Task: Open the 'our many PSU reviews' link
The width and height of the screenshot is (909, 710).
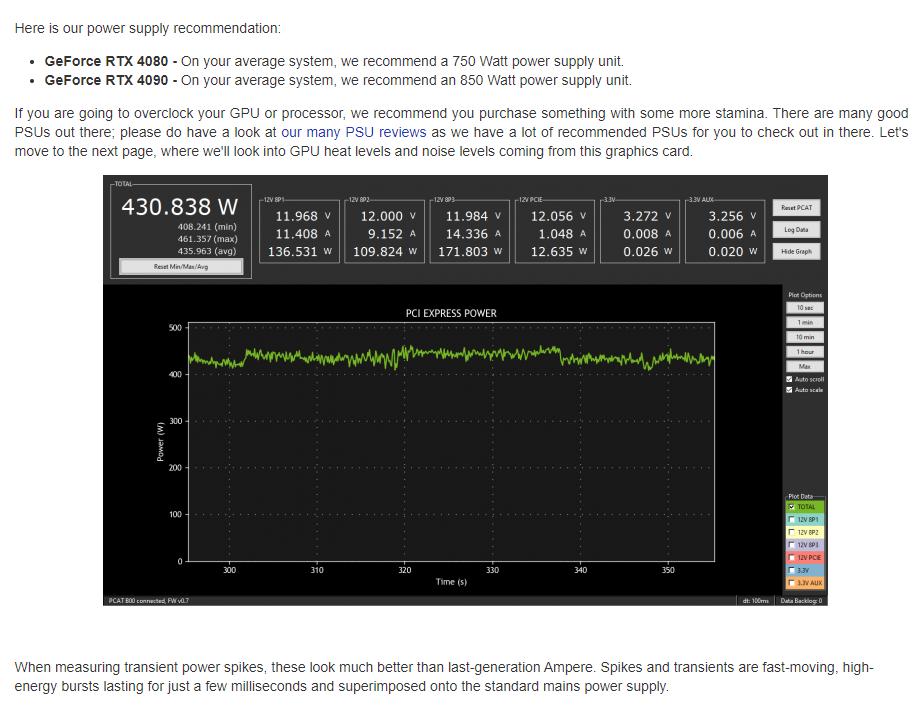Action: coord(354,132)
